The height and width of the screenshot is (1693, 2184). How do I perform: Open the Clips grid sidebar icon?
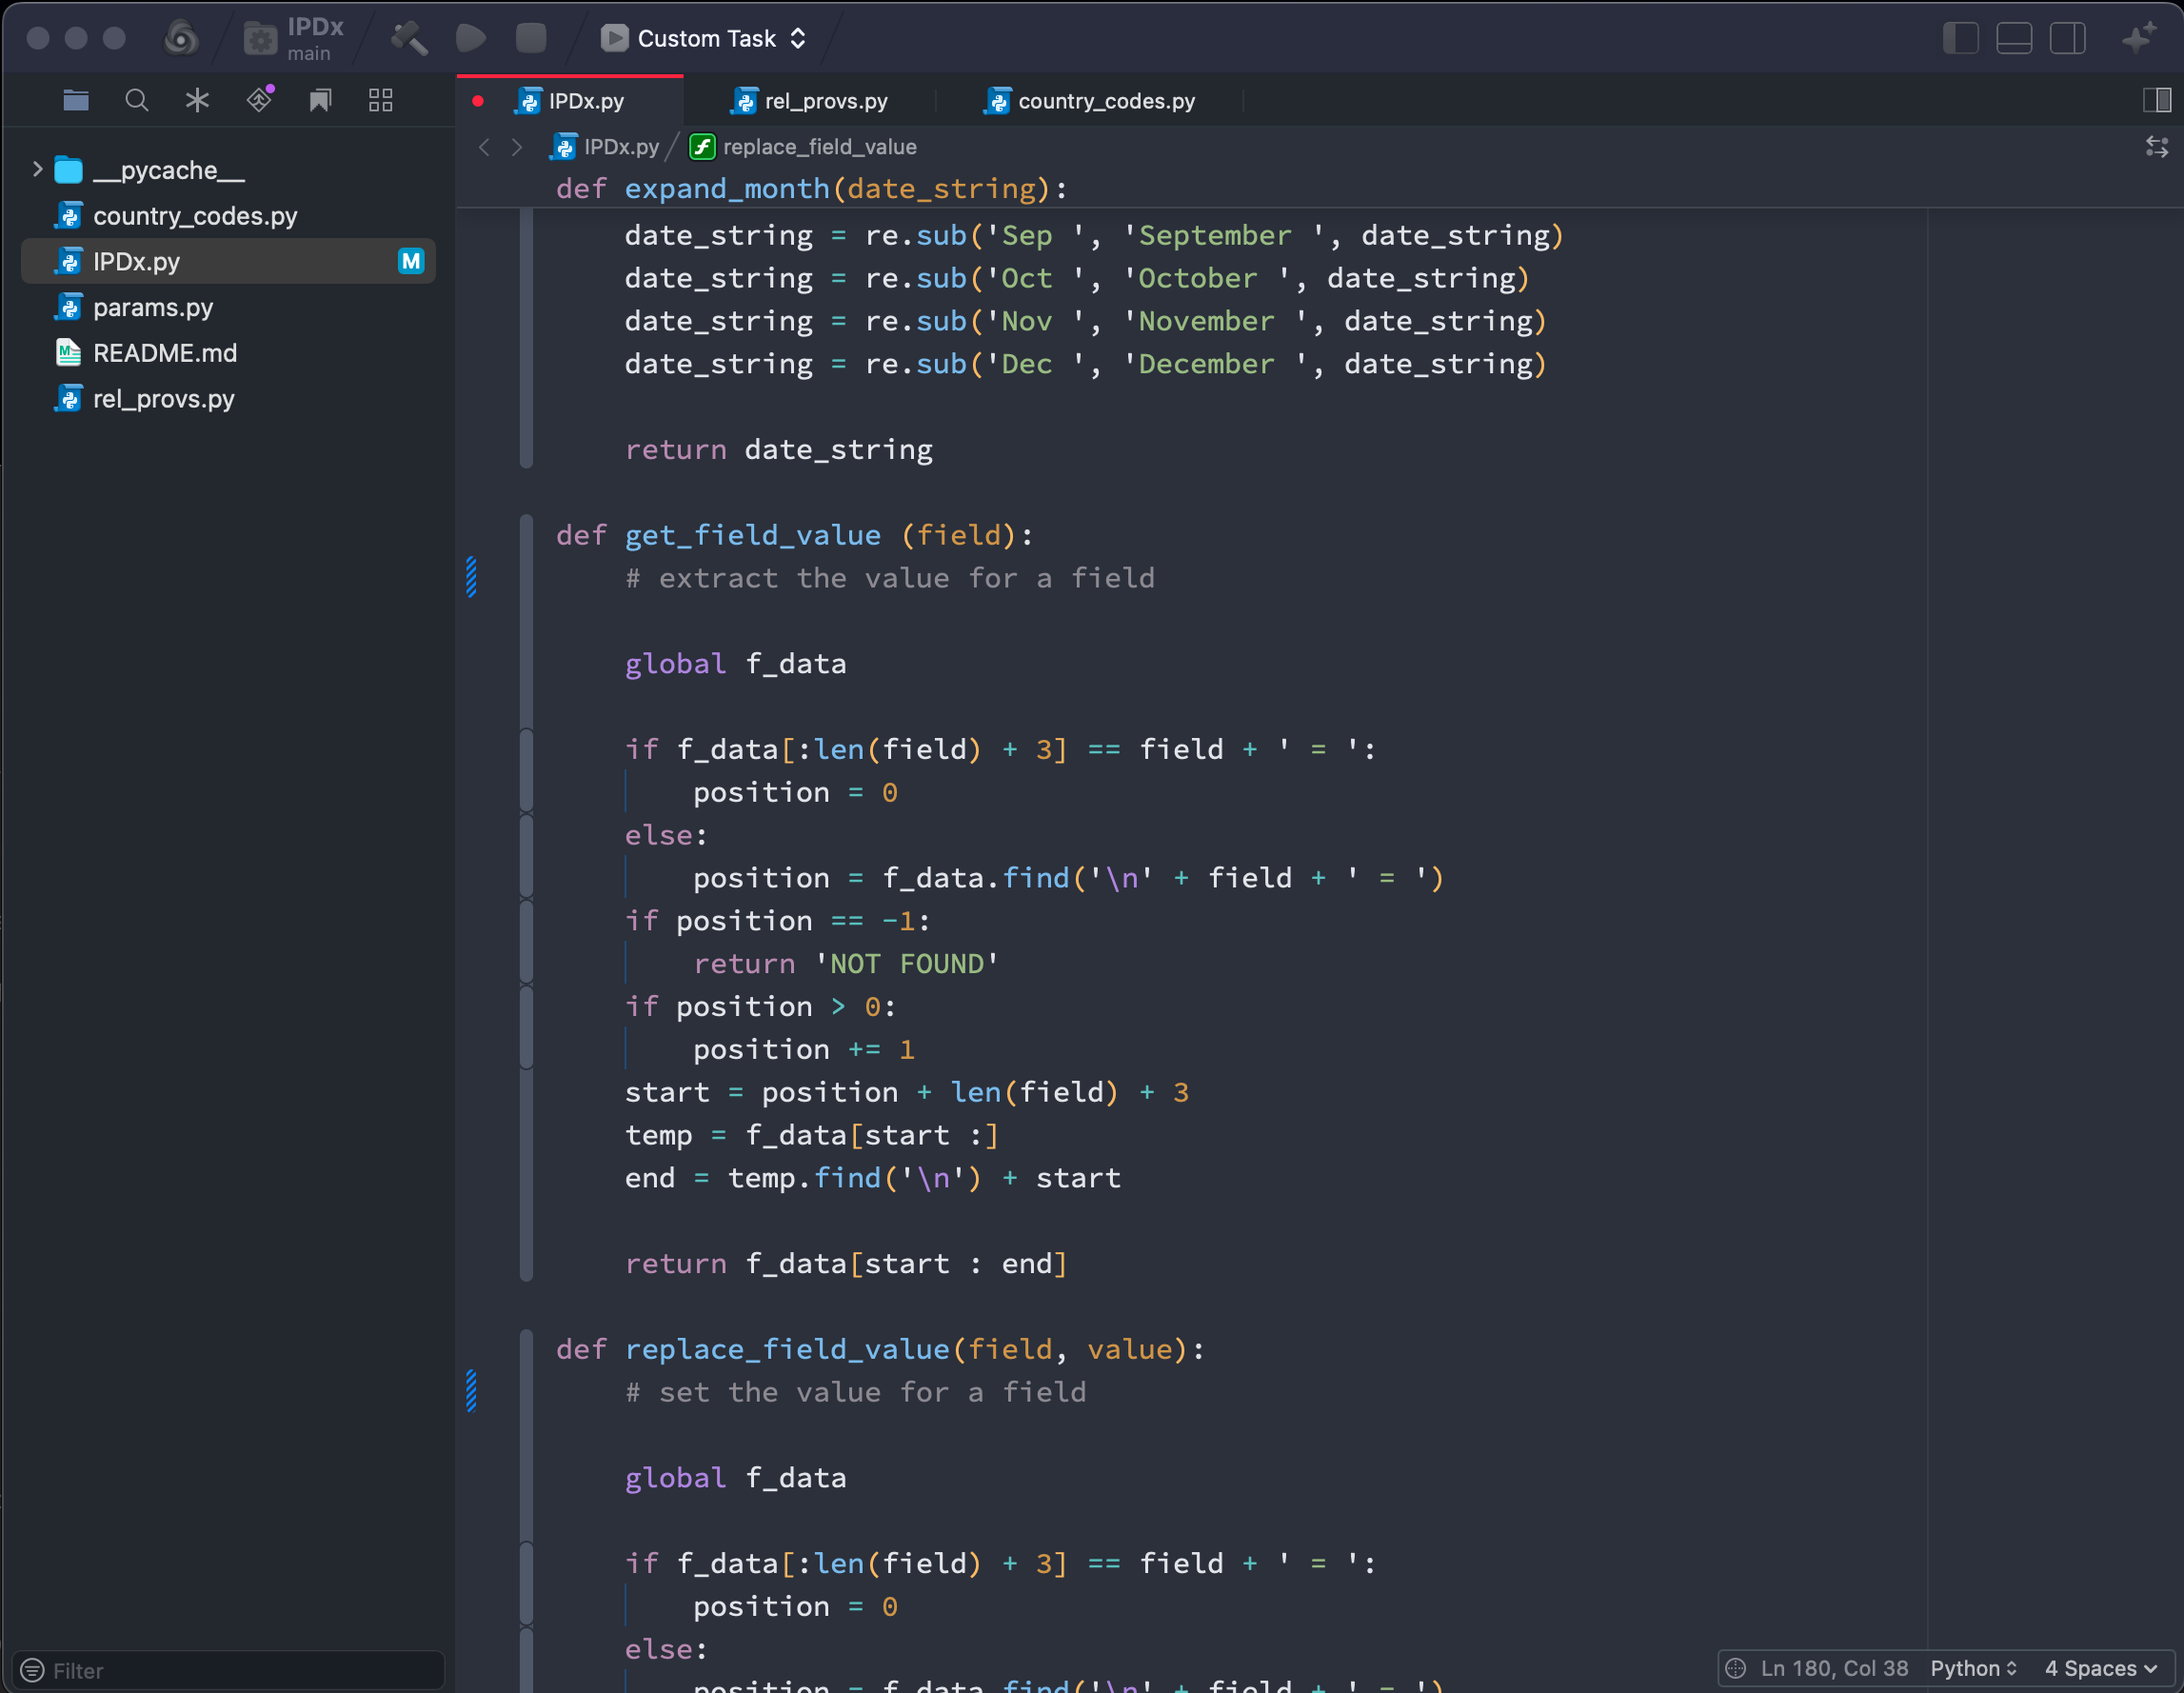click(381, 100)
